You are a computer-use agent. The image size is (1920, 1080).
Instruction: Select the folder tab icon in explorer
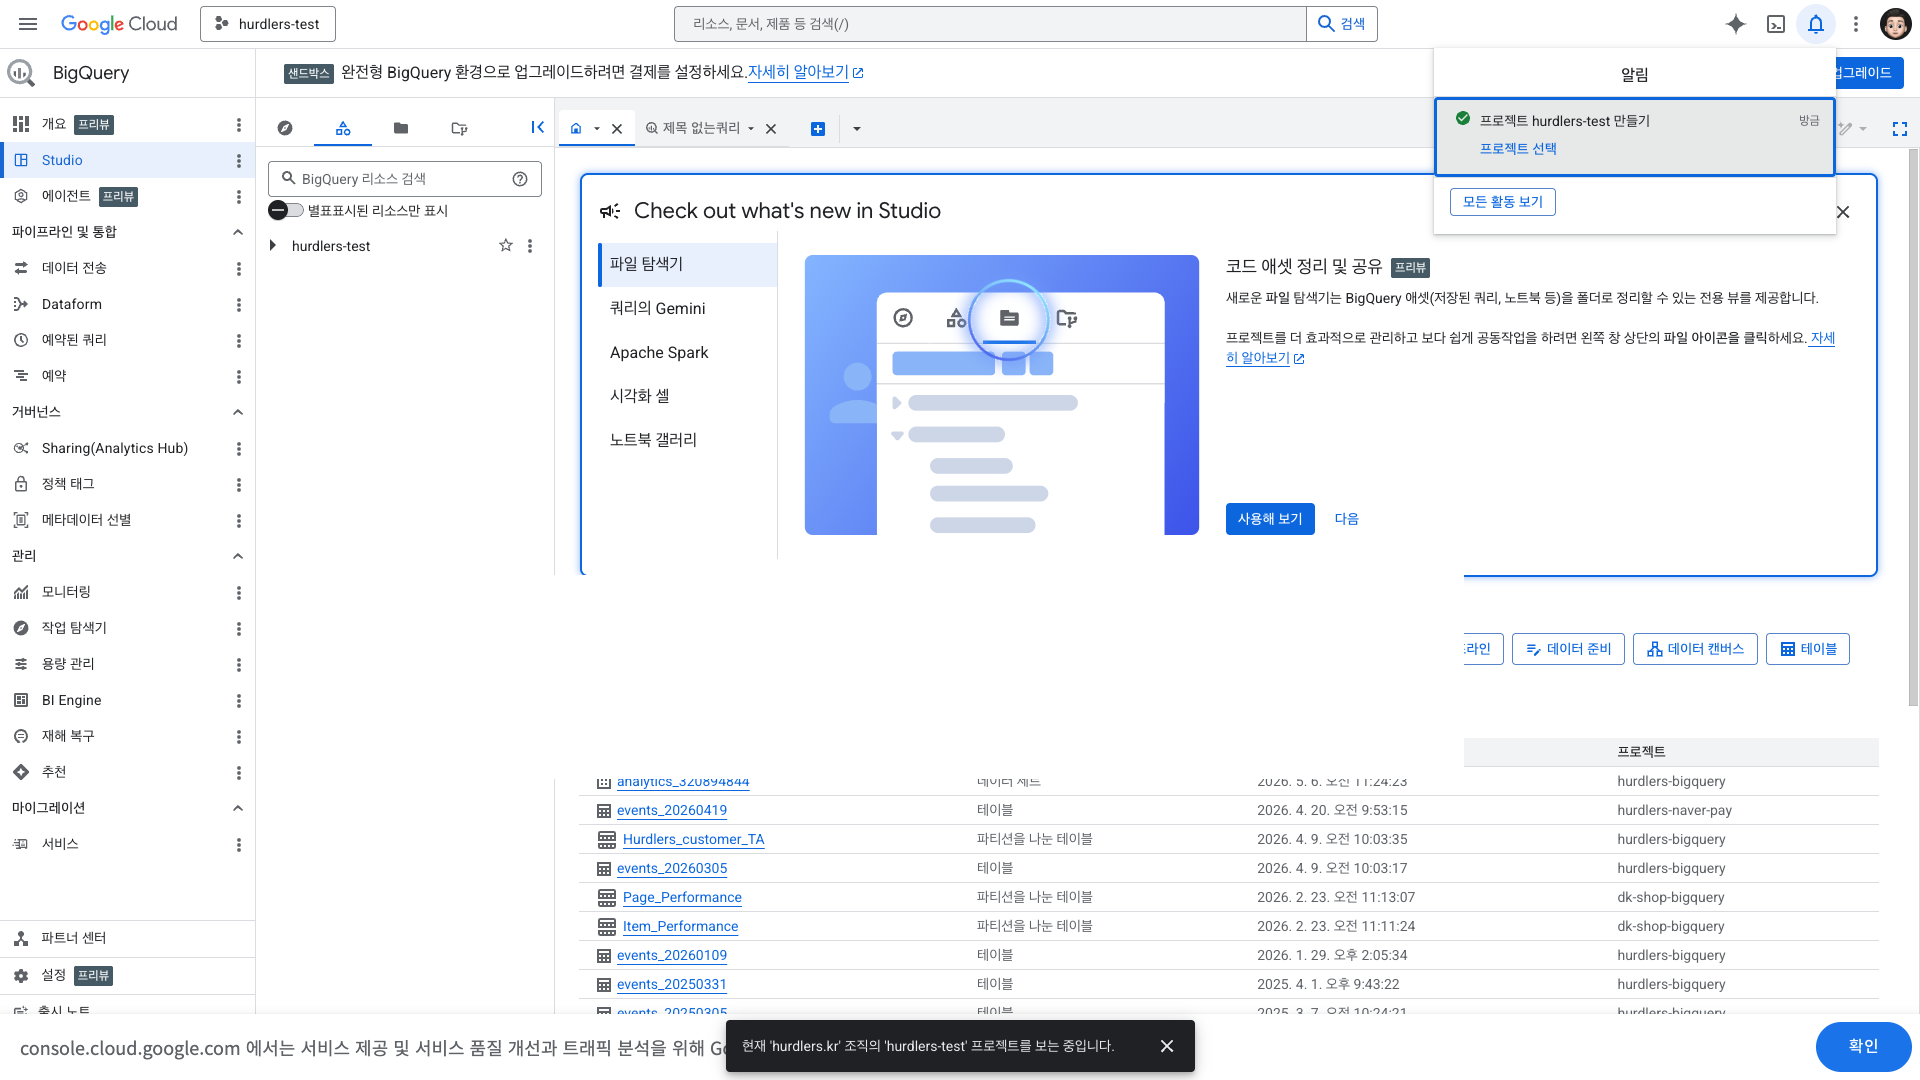pyautogui.click(x=401, y=128)
